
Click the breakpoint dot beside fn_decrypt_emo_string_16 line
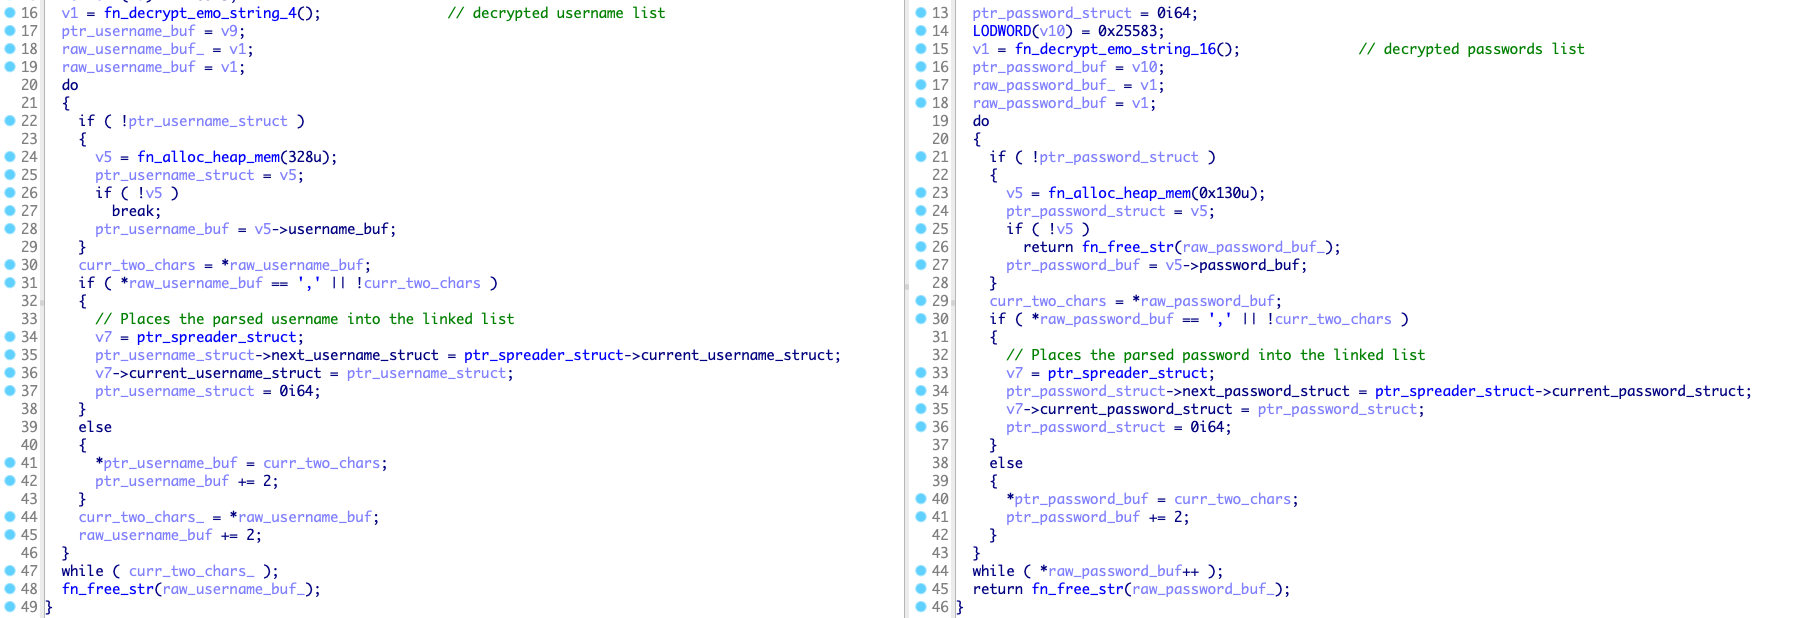(x=921, y=49)
